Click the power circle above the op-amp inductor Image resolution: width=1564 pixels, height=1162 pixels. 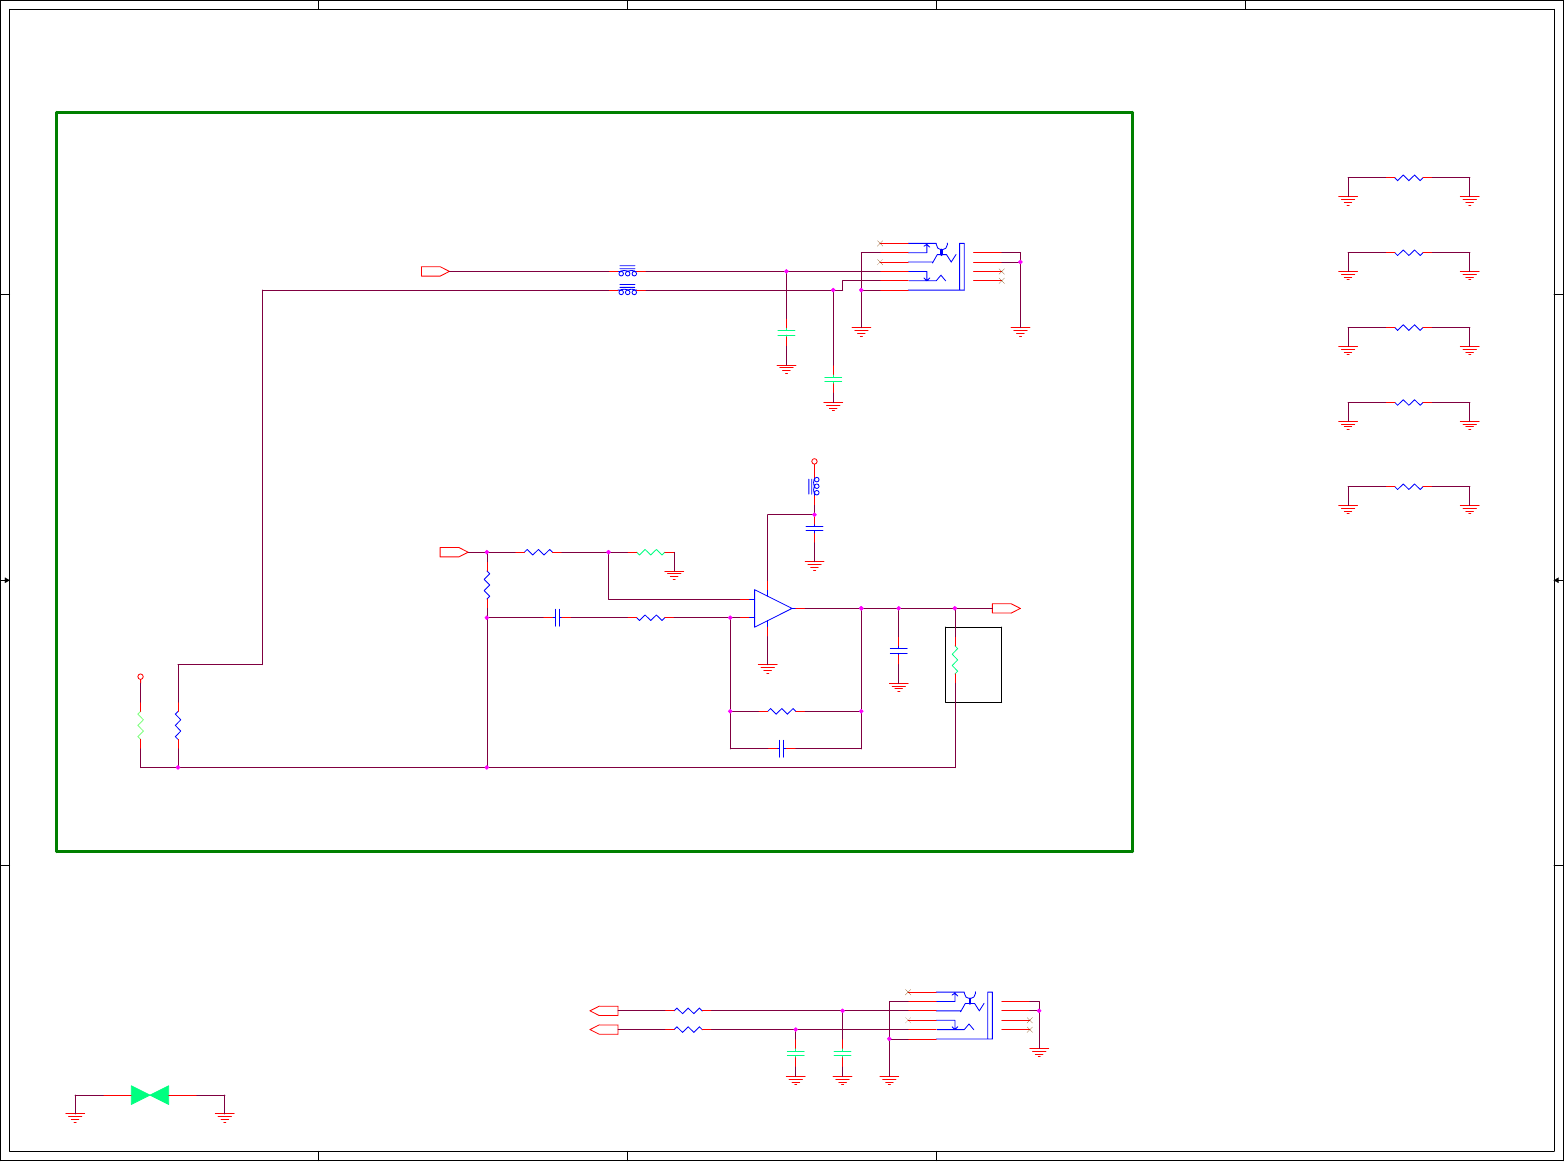pyautogui.click(x=814, y=461)
